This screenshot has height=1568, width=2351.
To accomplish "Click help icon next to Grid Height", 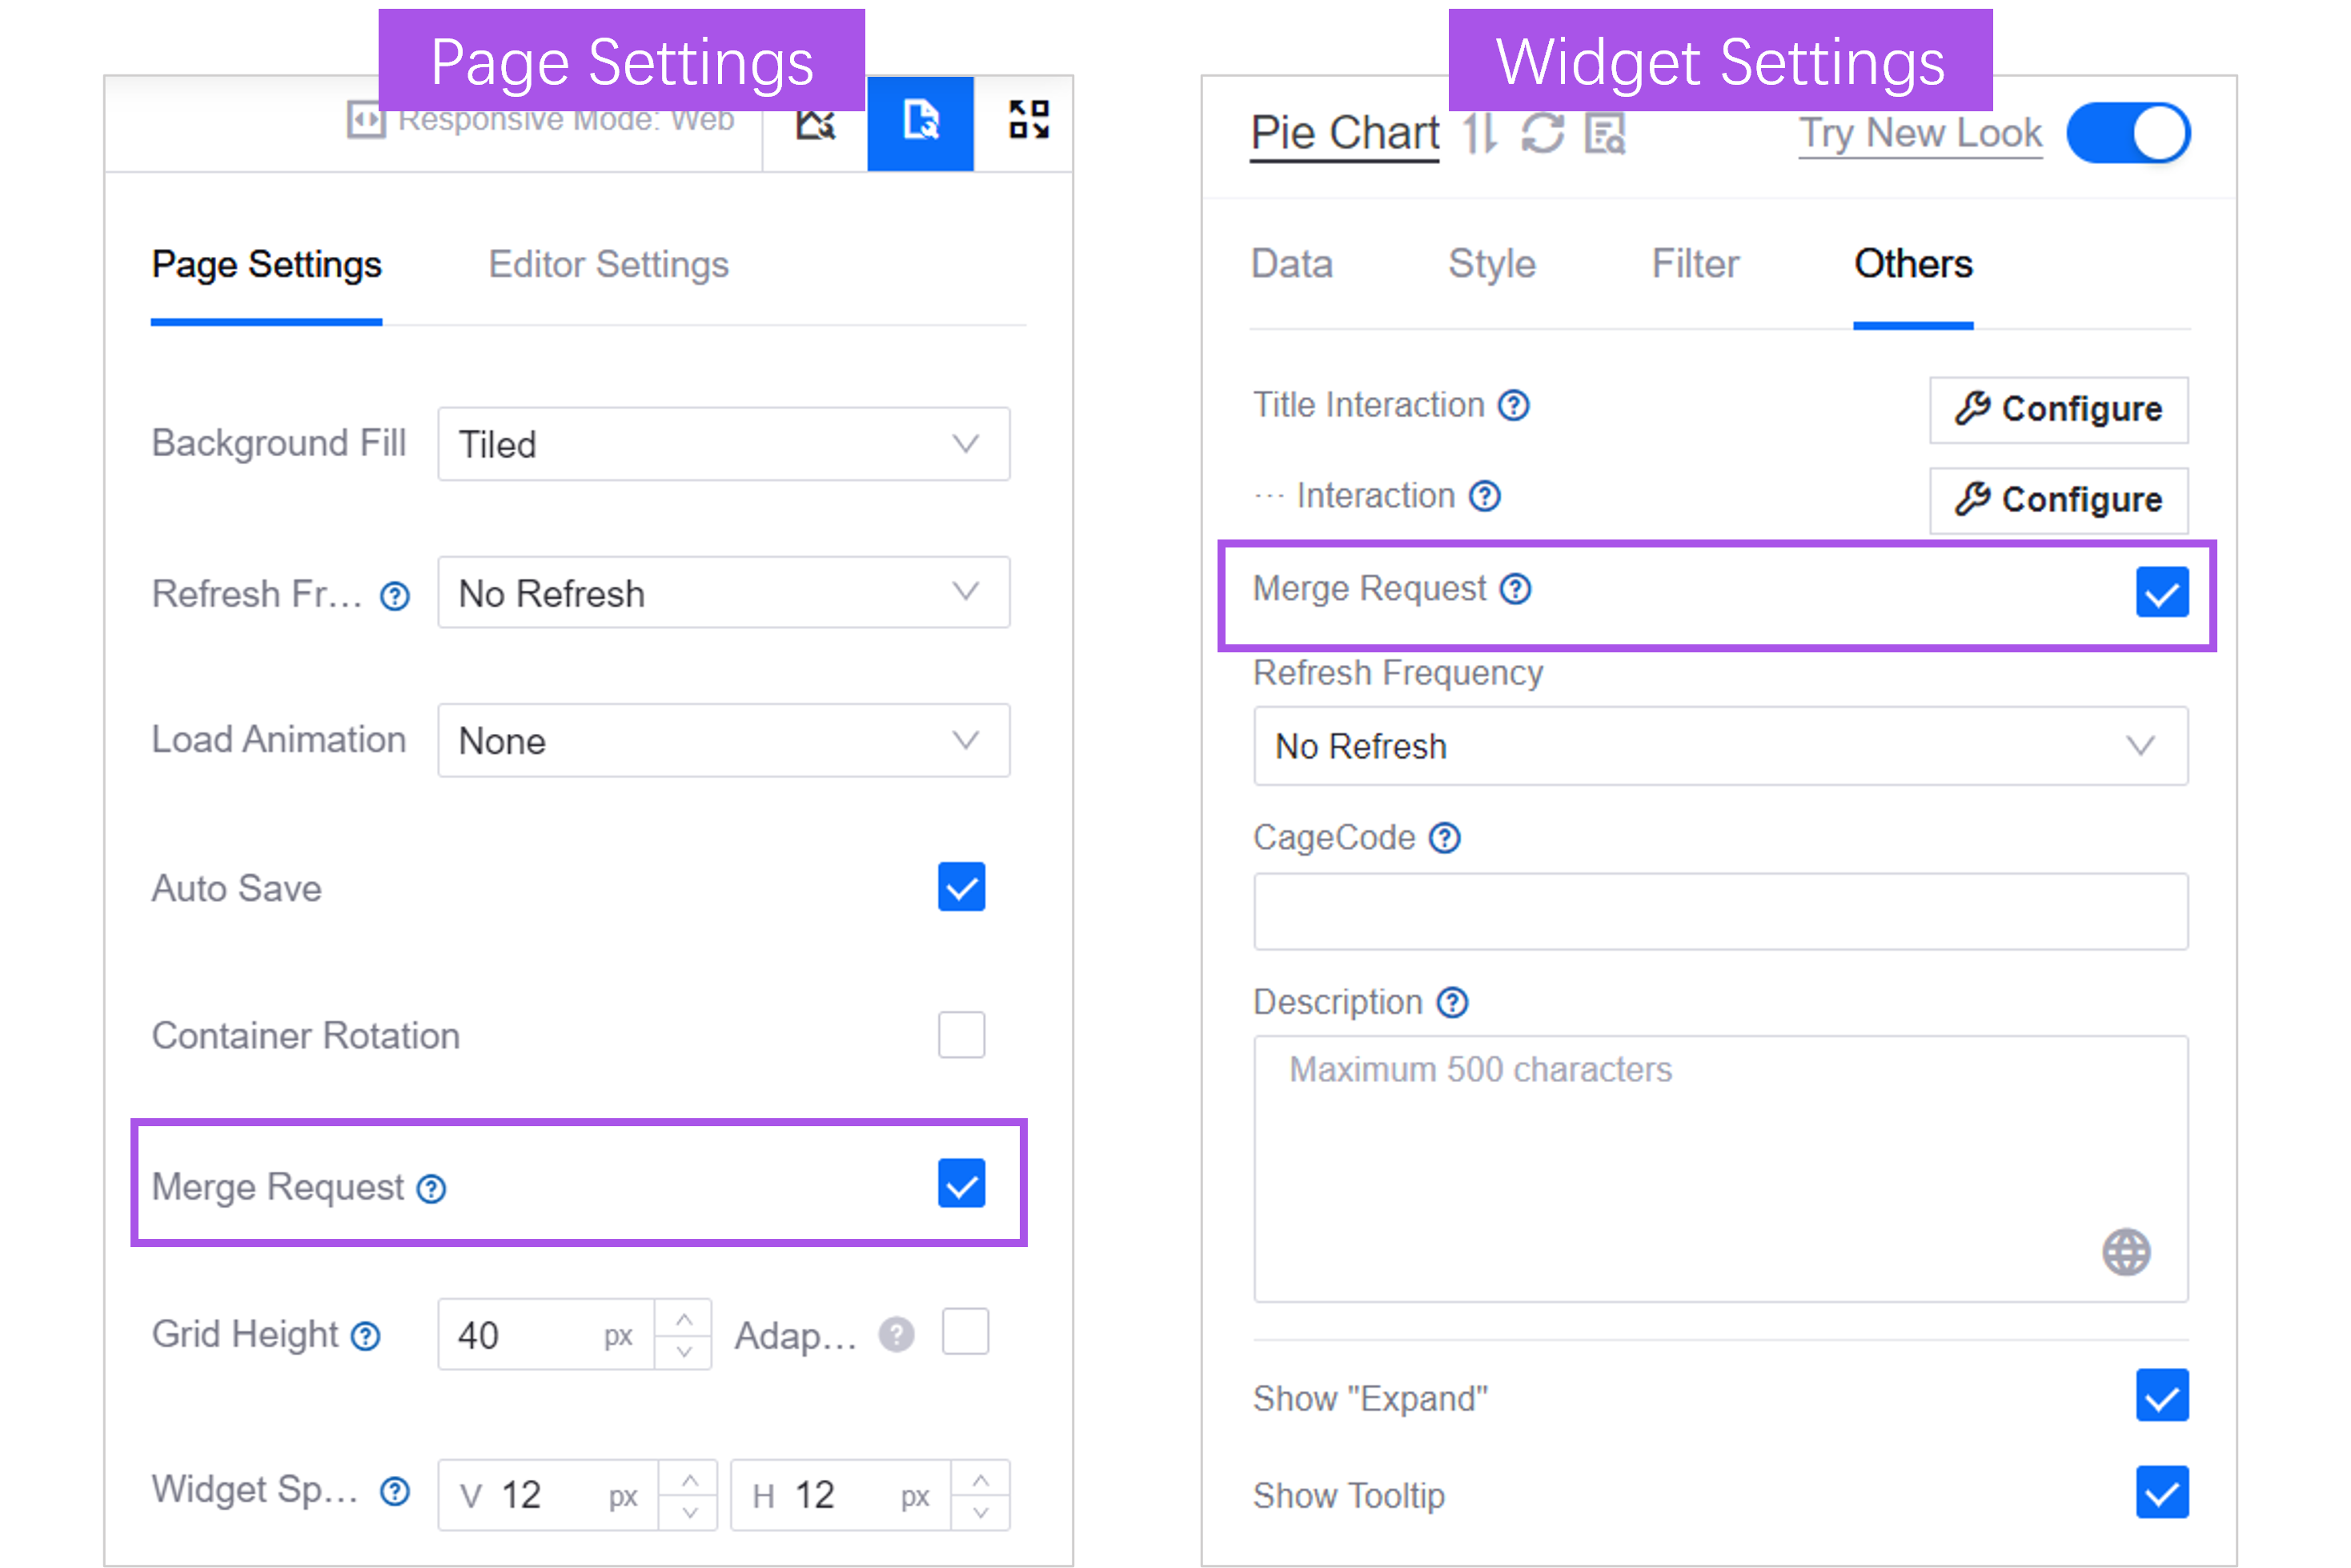I will 366,1336.
